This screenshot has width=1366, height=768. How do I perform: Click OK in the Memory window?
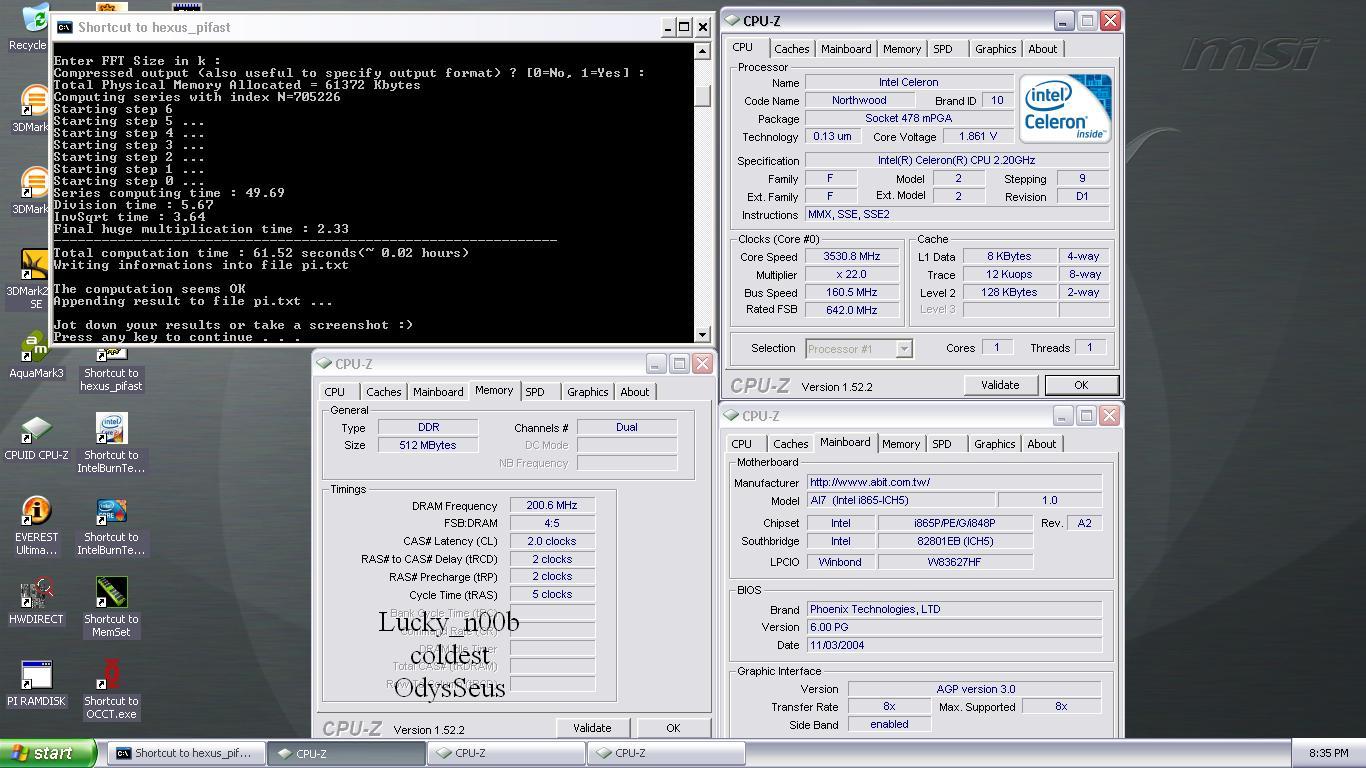673,728
